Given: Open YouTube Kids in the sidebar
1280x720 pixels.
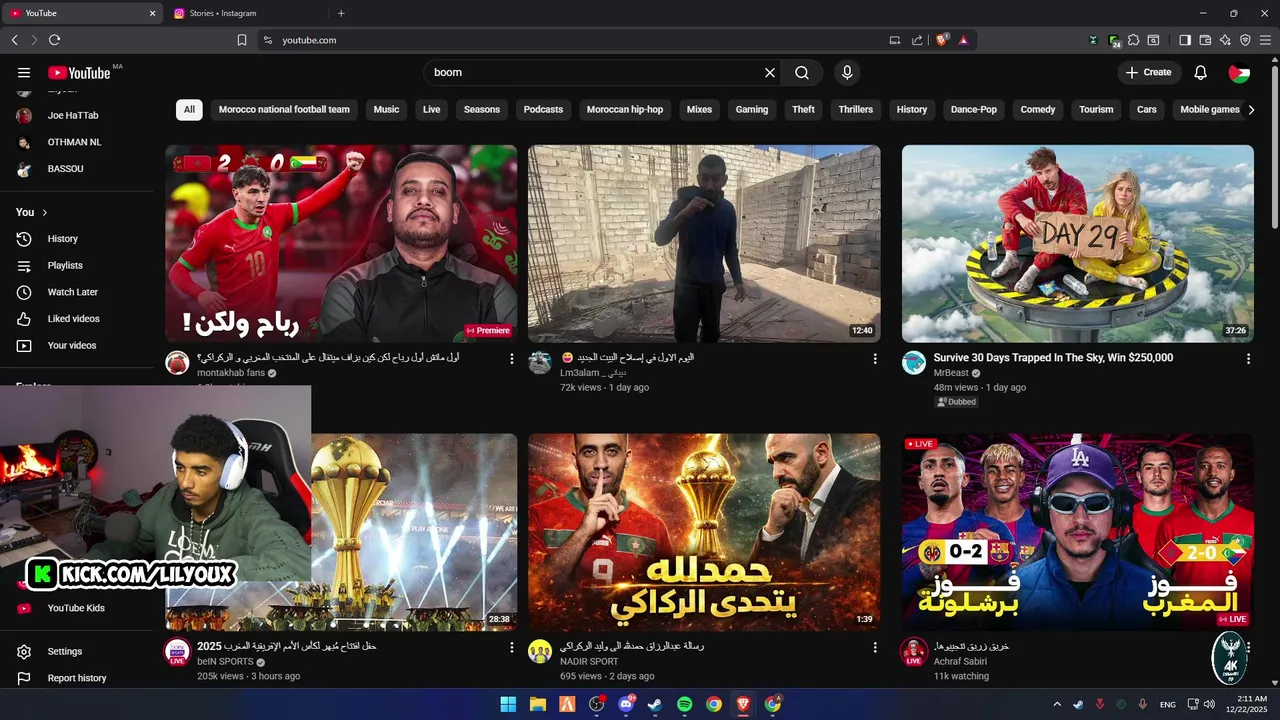Looking at the screenshot, I should tap(78, 608).
